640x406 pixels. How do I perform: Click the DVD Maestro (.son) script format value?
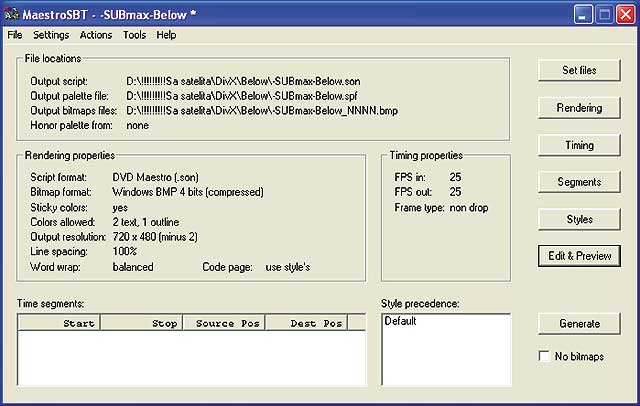point(156,177)
